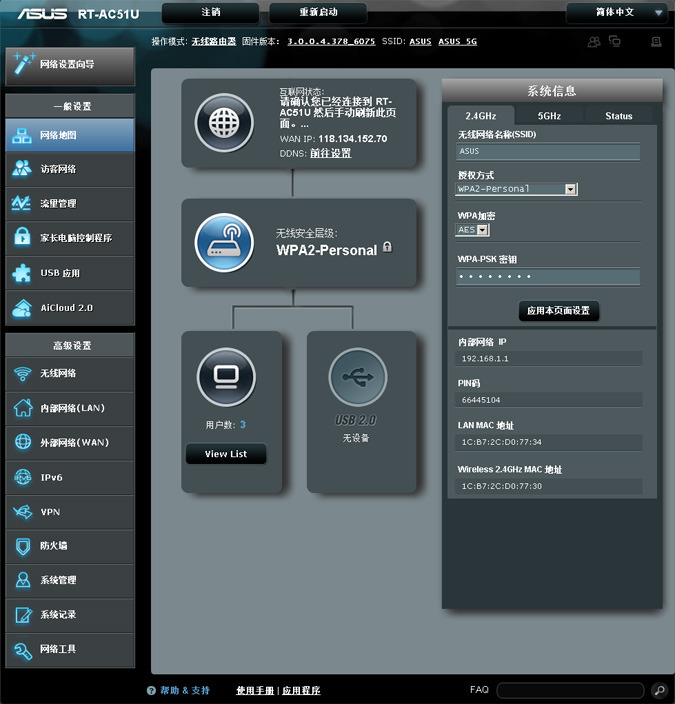Click the Internet status globe icon
Image resolution: width=675 pixels, height=704 pixels.
(x=224, y=123)
